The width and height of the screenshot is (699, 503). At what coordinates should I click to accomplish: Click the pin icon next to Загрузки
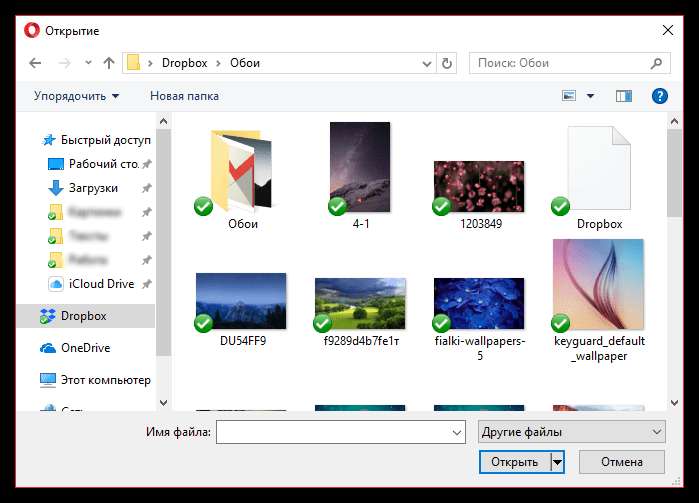point(147,188)
